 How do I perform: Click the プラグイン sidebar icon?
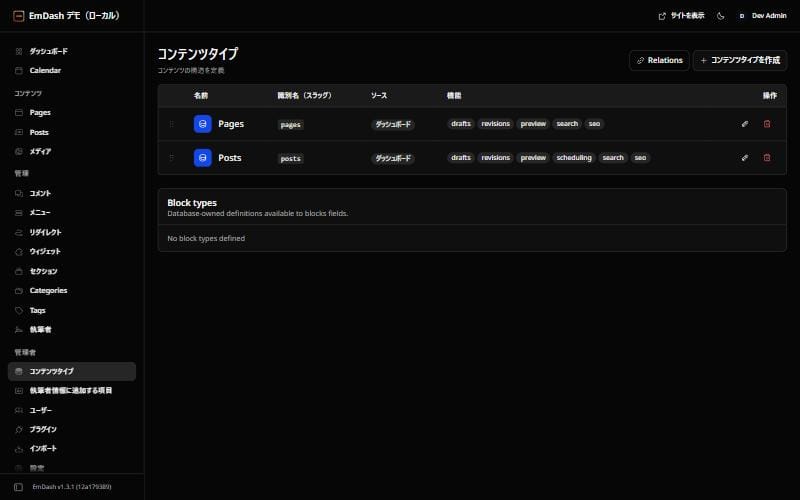[x=19, y=430]
